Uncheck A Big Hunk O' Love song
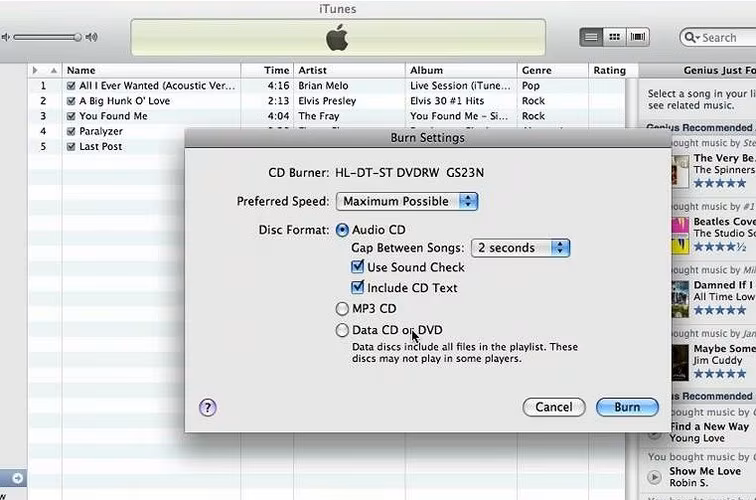756x500 pixels. (x=71, y=101)
